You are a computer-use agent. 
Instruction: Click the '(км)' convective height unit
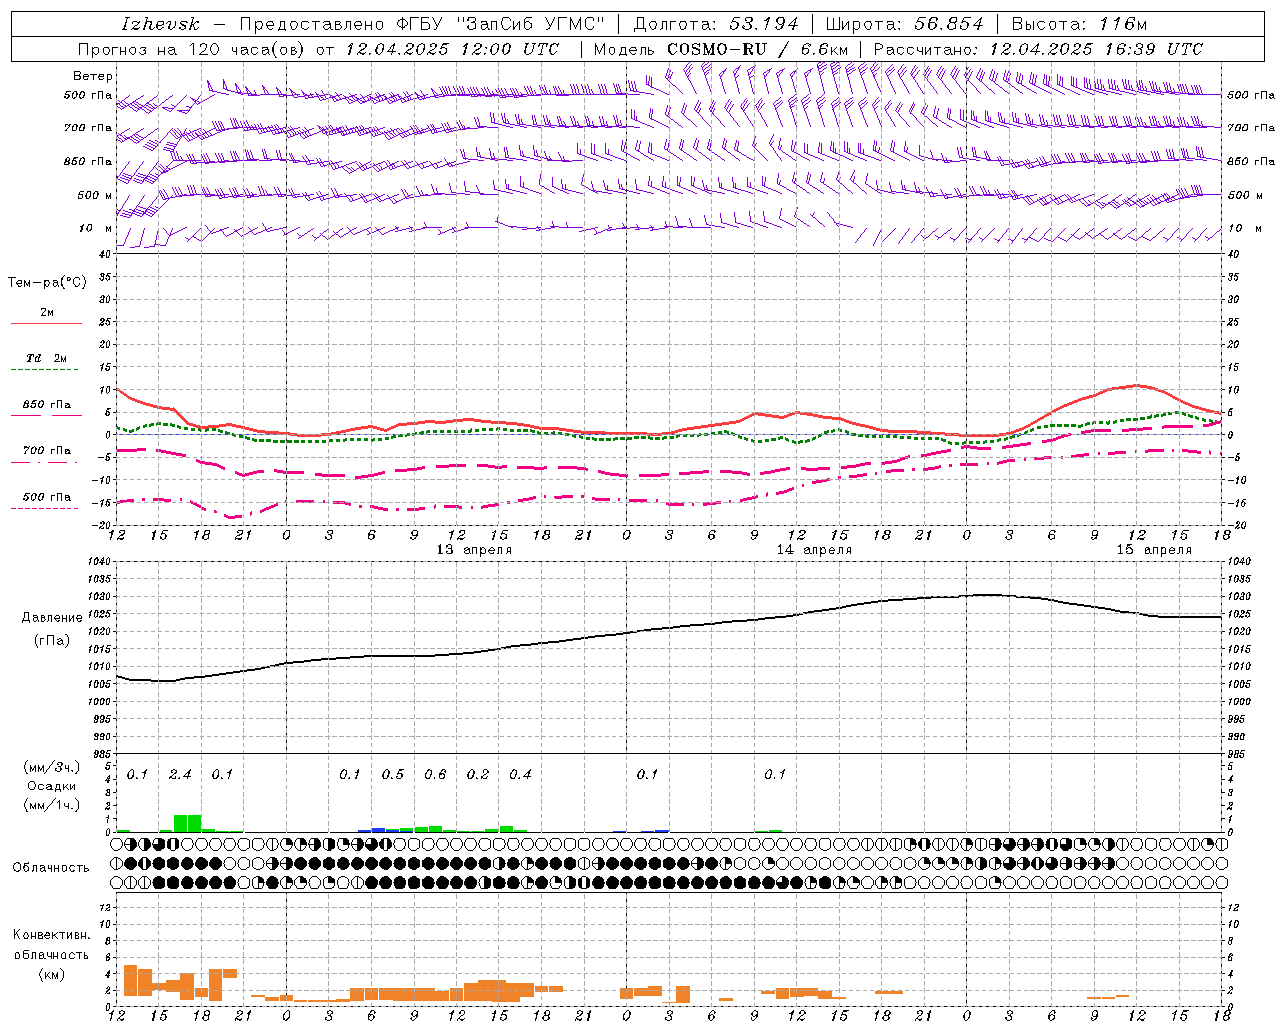[x=51, y=974]
